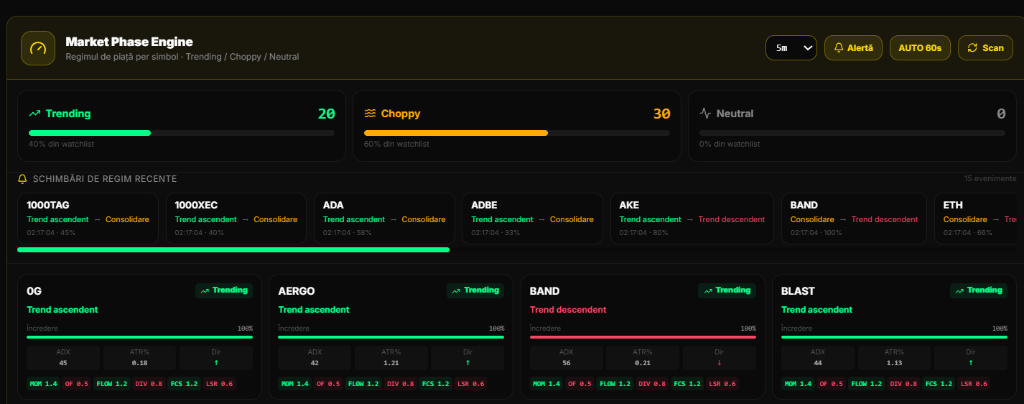
Task: Click the ATR% 1.13 cell on BLAST card
Action: point(893,358)
